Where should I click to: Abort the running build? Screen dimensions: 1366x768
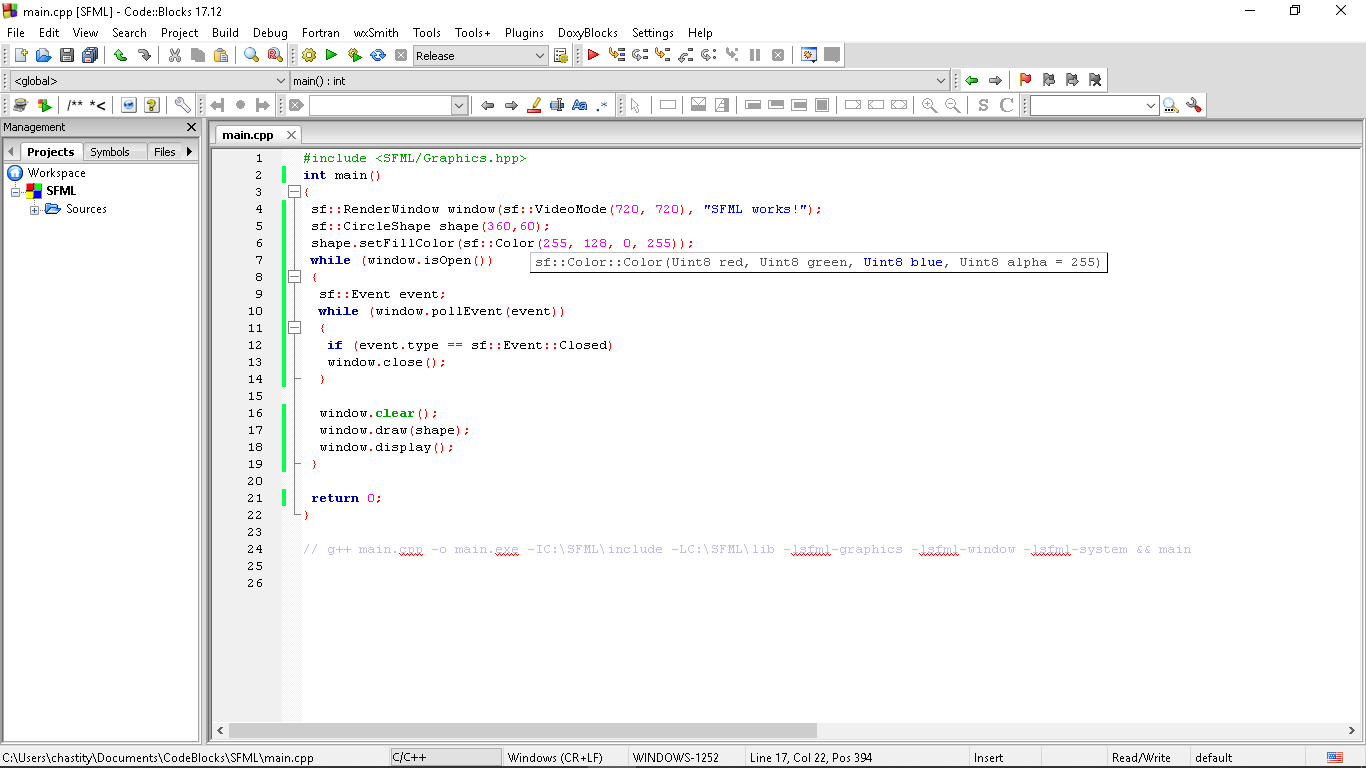click(400, 55)
